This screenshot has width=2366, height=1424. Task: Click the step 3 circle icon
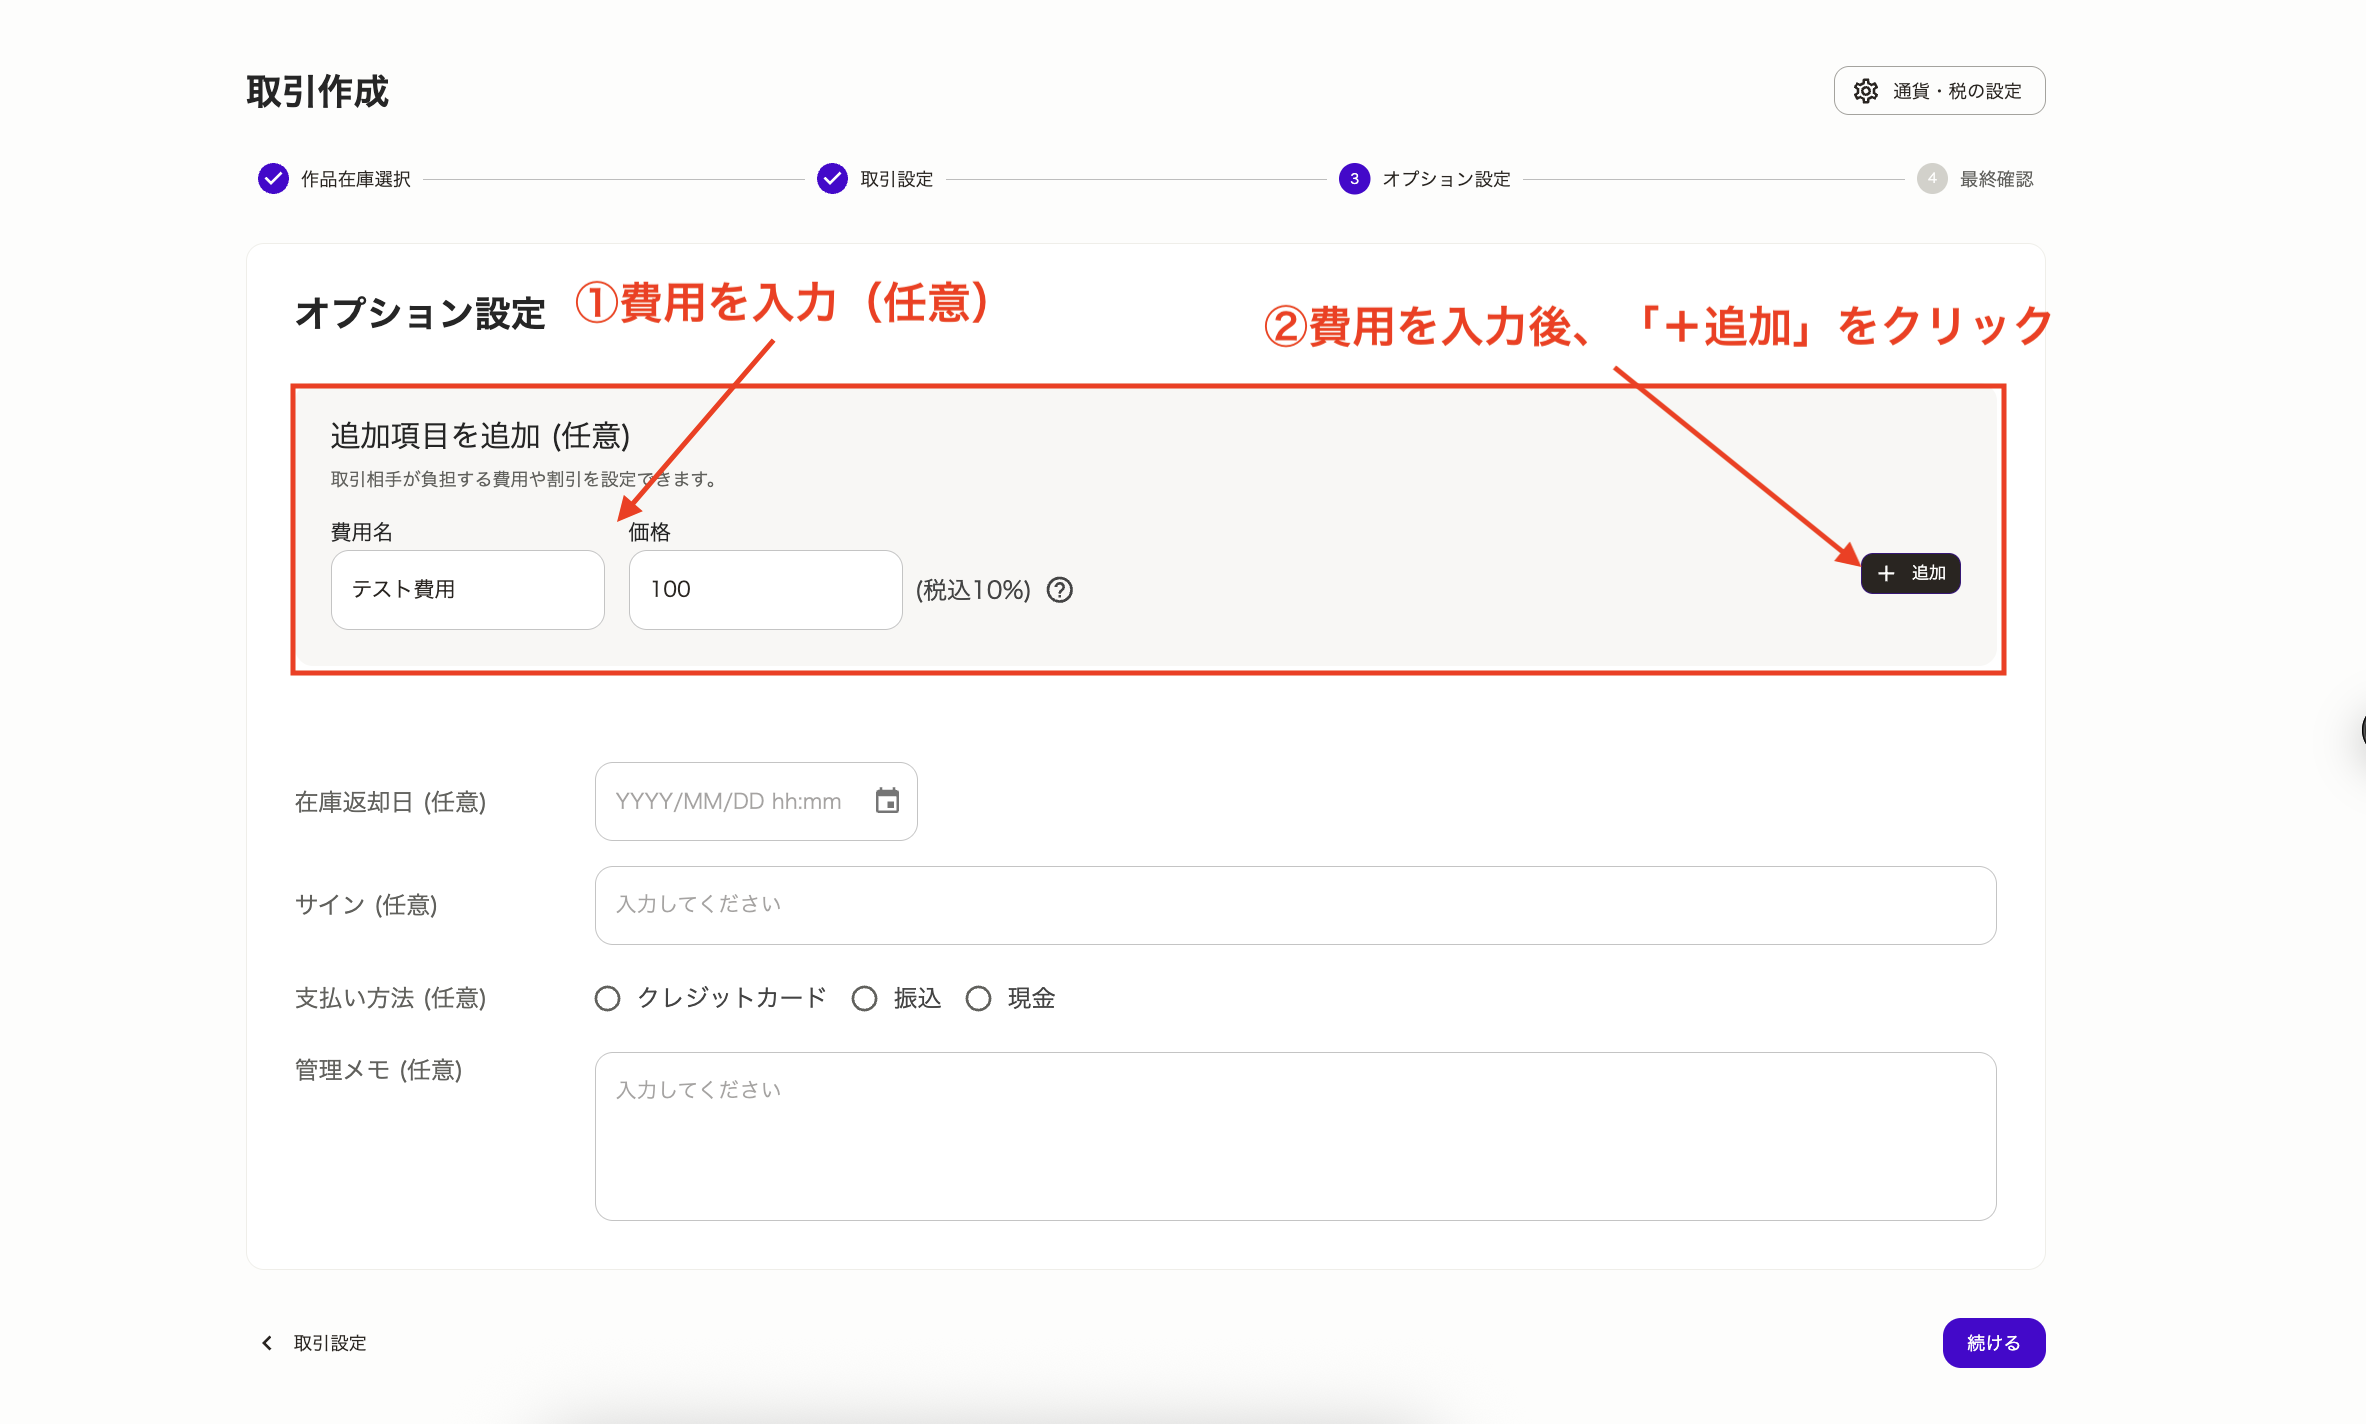[x=1354, y=179]
